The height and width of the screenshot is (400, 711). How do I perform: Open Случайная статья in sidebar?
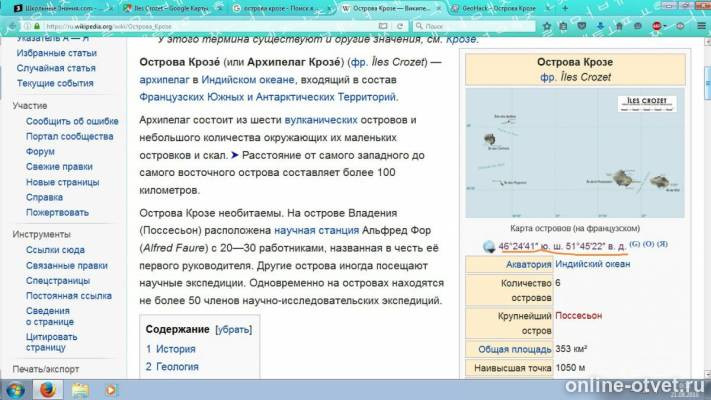coord(56,68)
